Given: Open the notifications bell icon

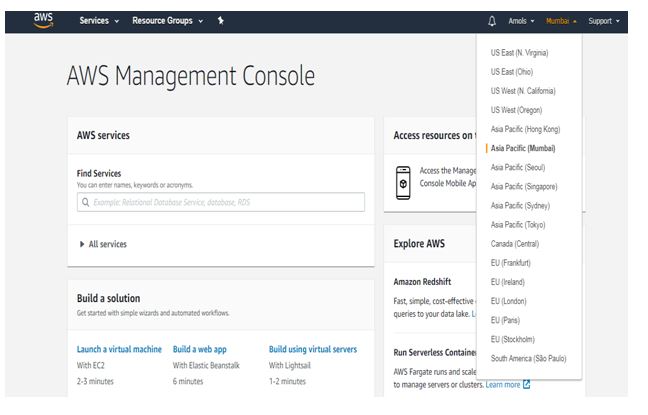Looking at the screenshot, I should coord(492,21).
